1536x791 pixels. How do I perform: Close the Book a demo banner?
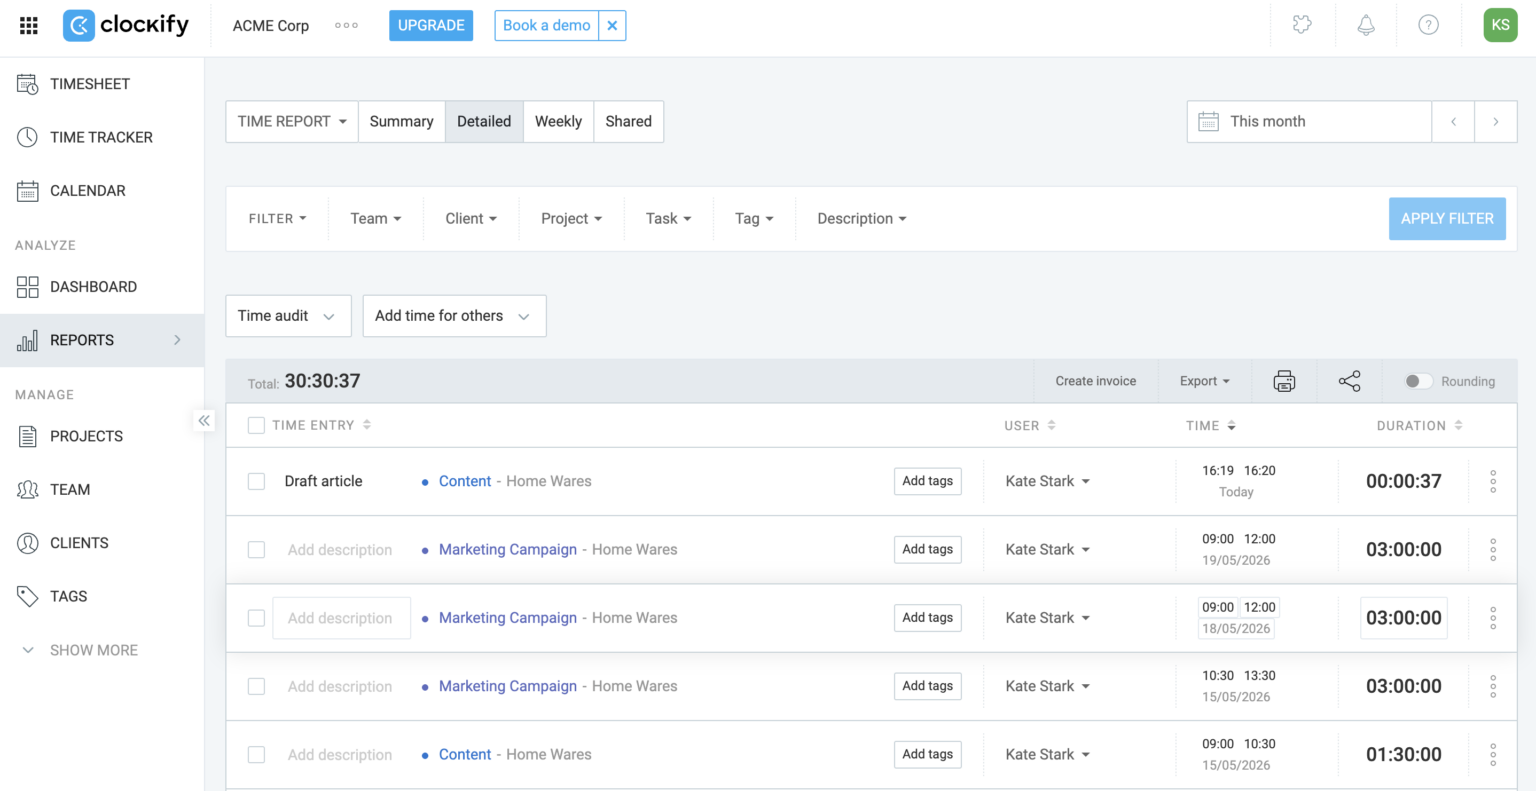[612, 26]
